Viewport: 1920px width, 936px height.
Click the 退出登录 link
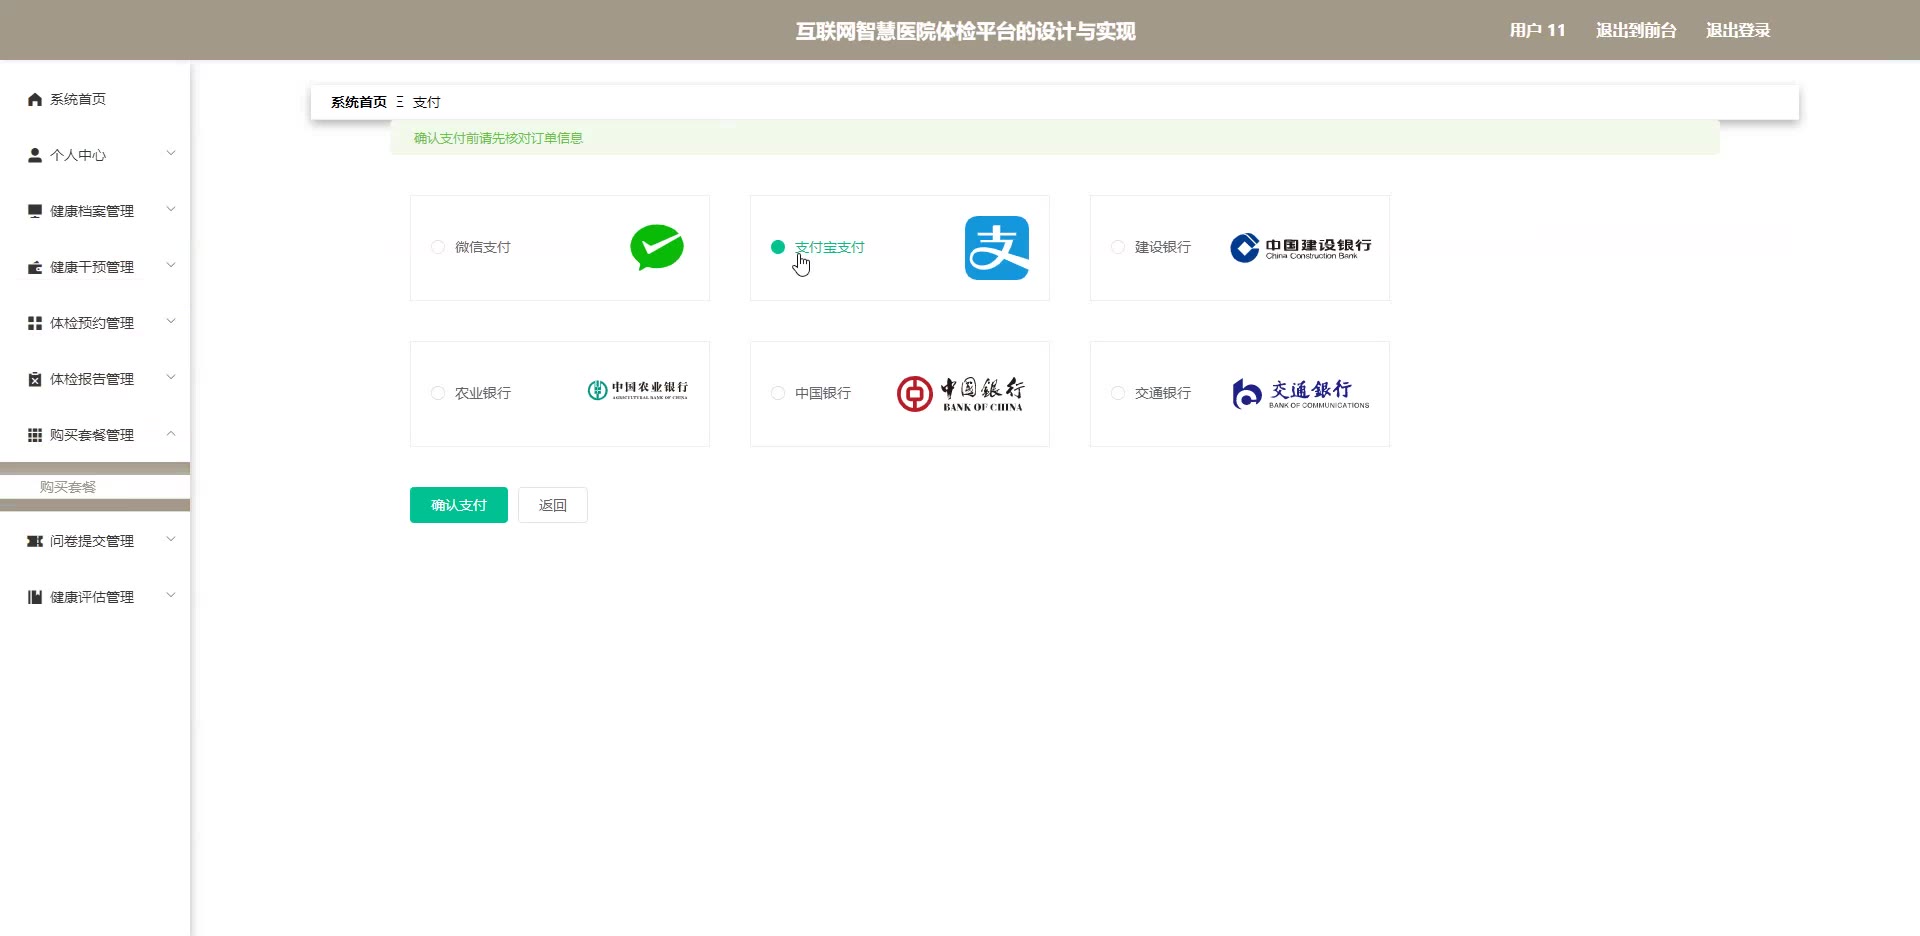point(1738,30)
